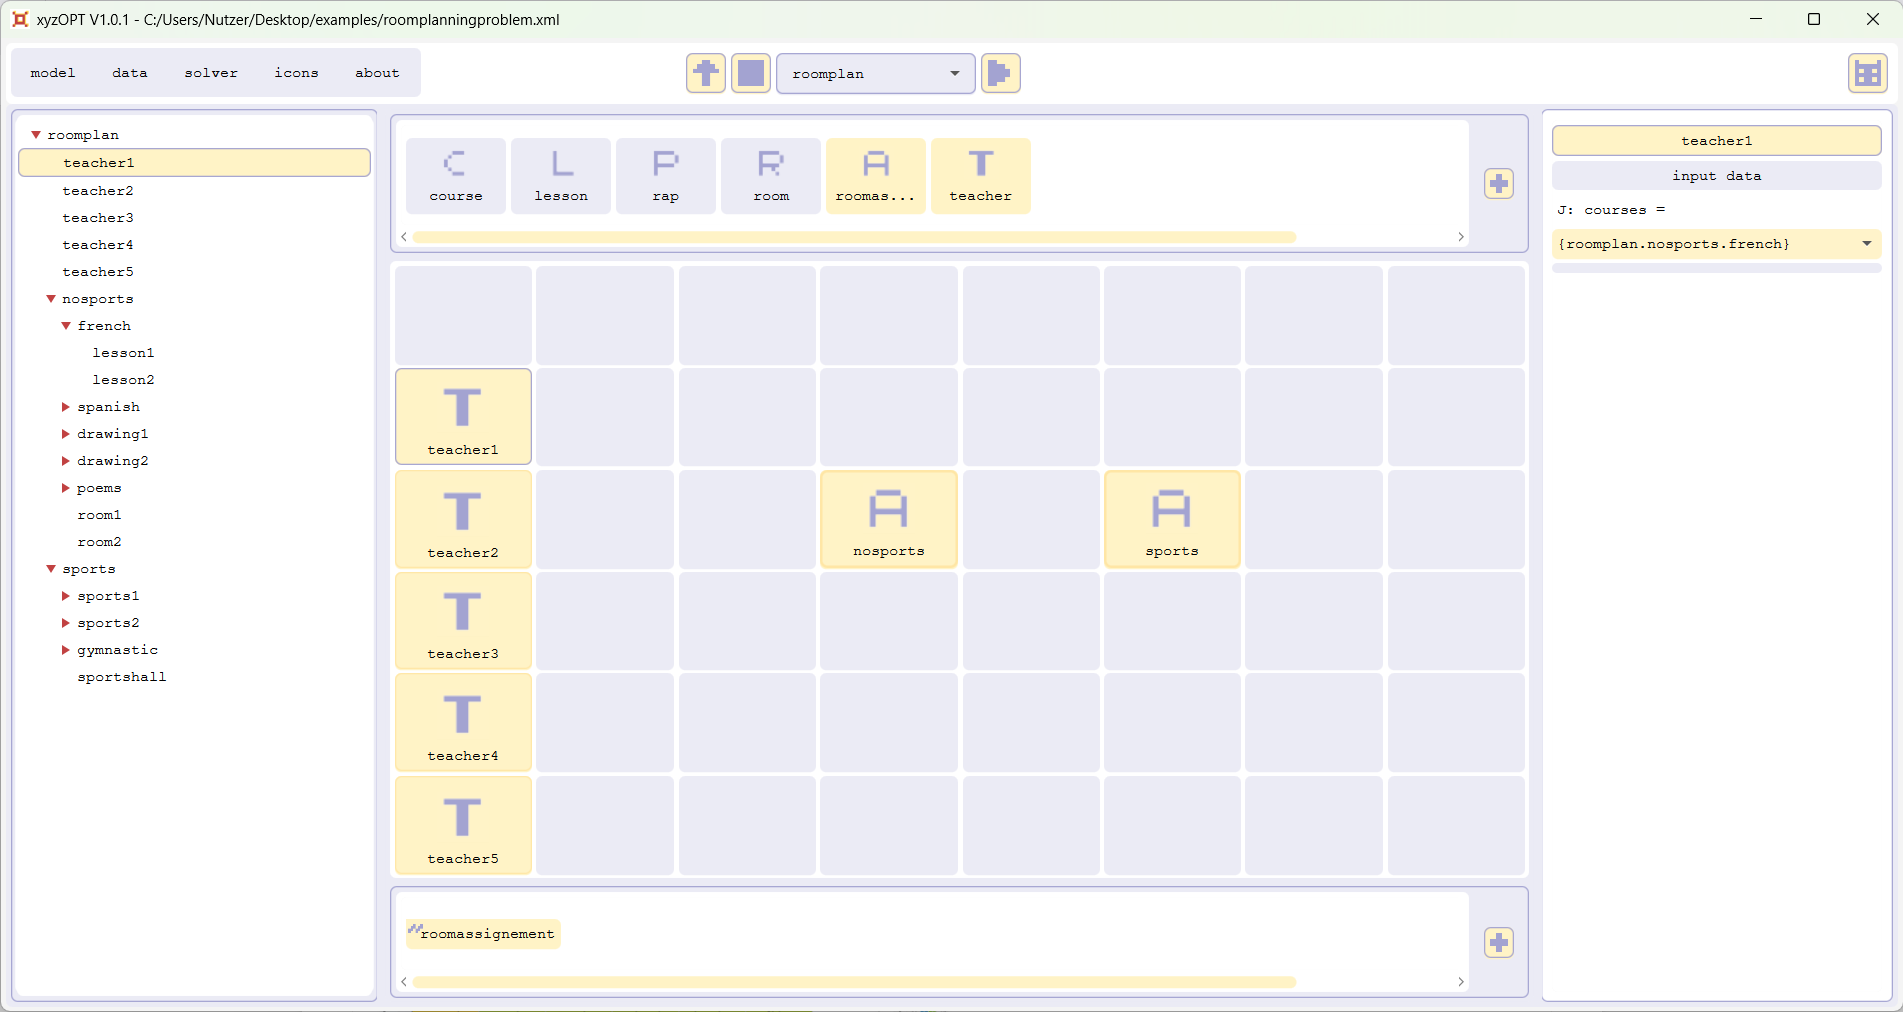Open the solver menu

pyautogui.click(x=211, y=73)
